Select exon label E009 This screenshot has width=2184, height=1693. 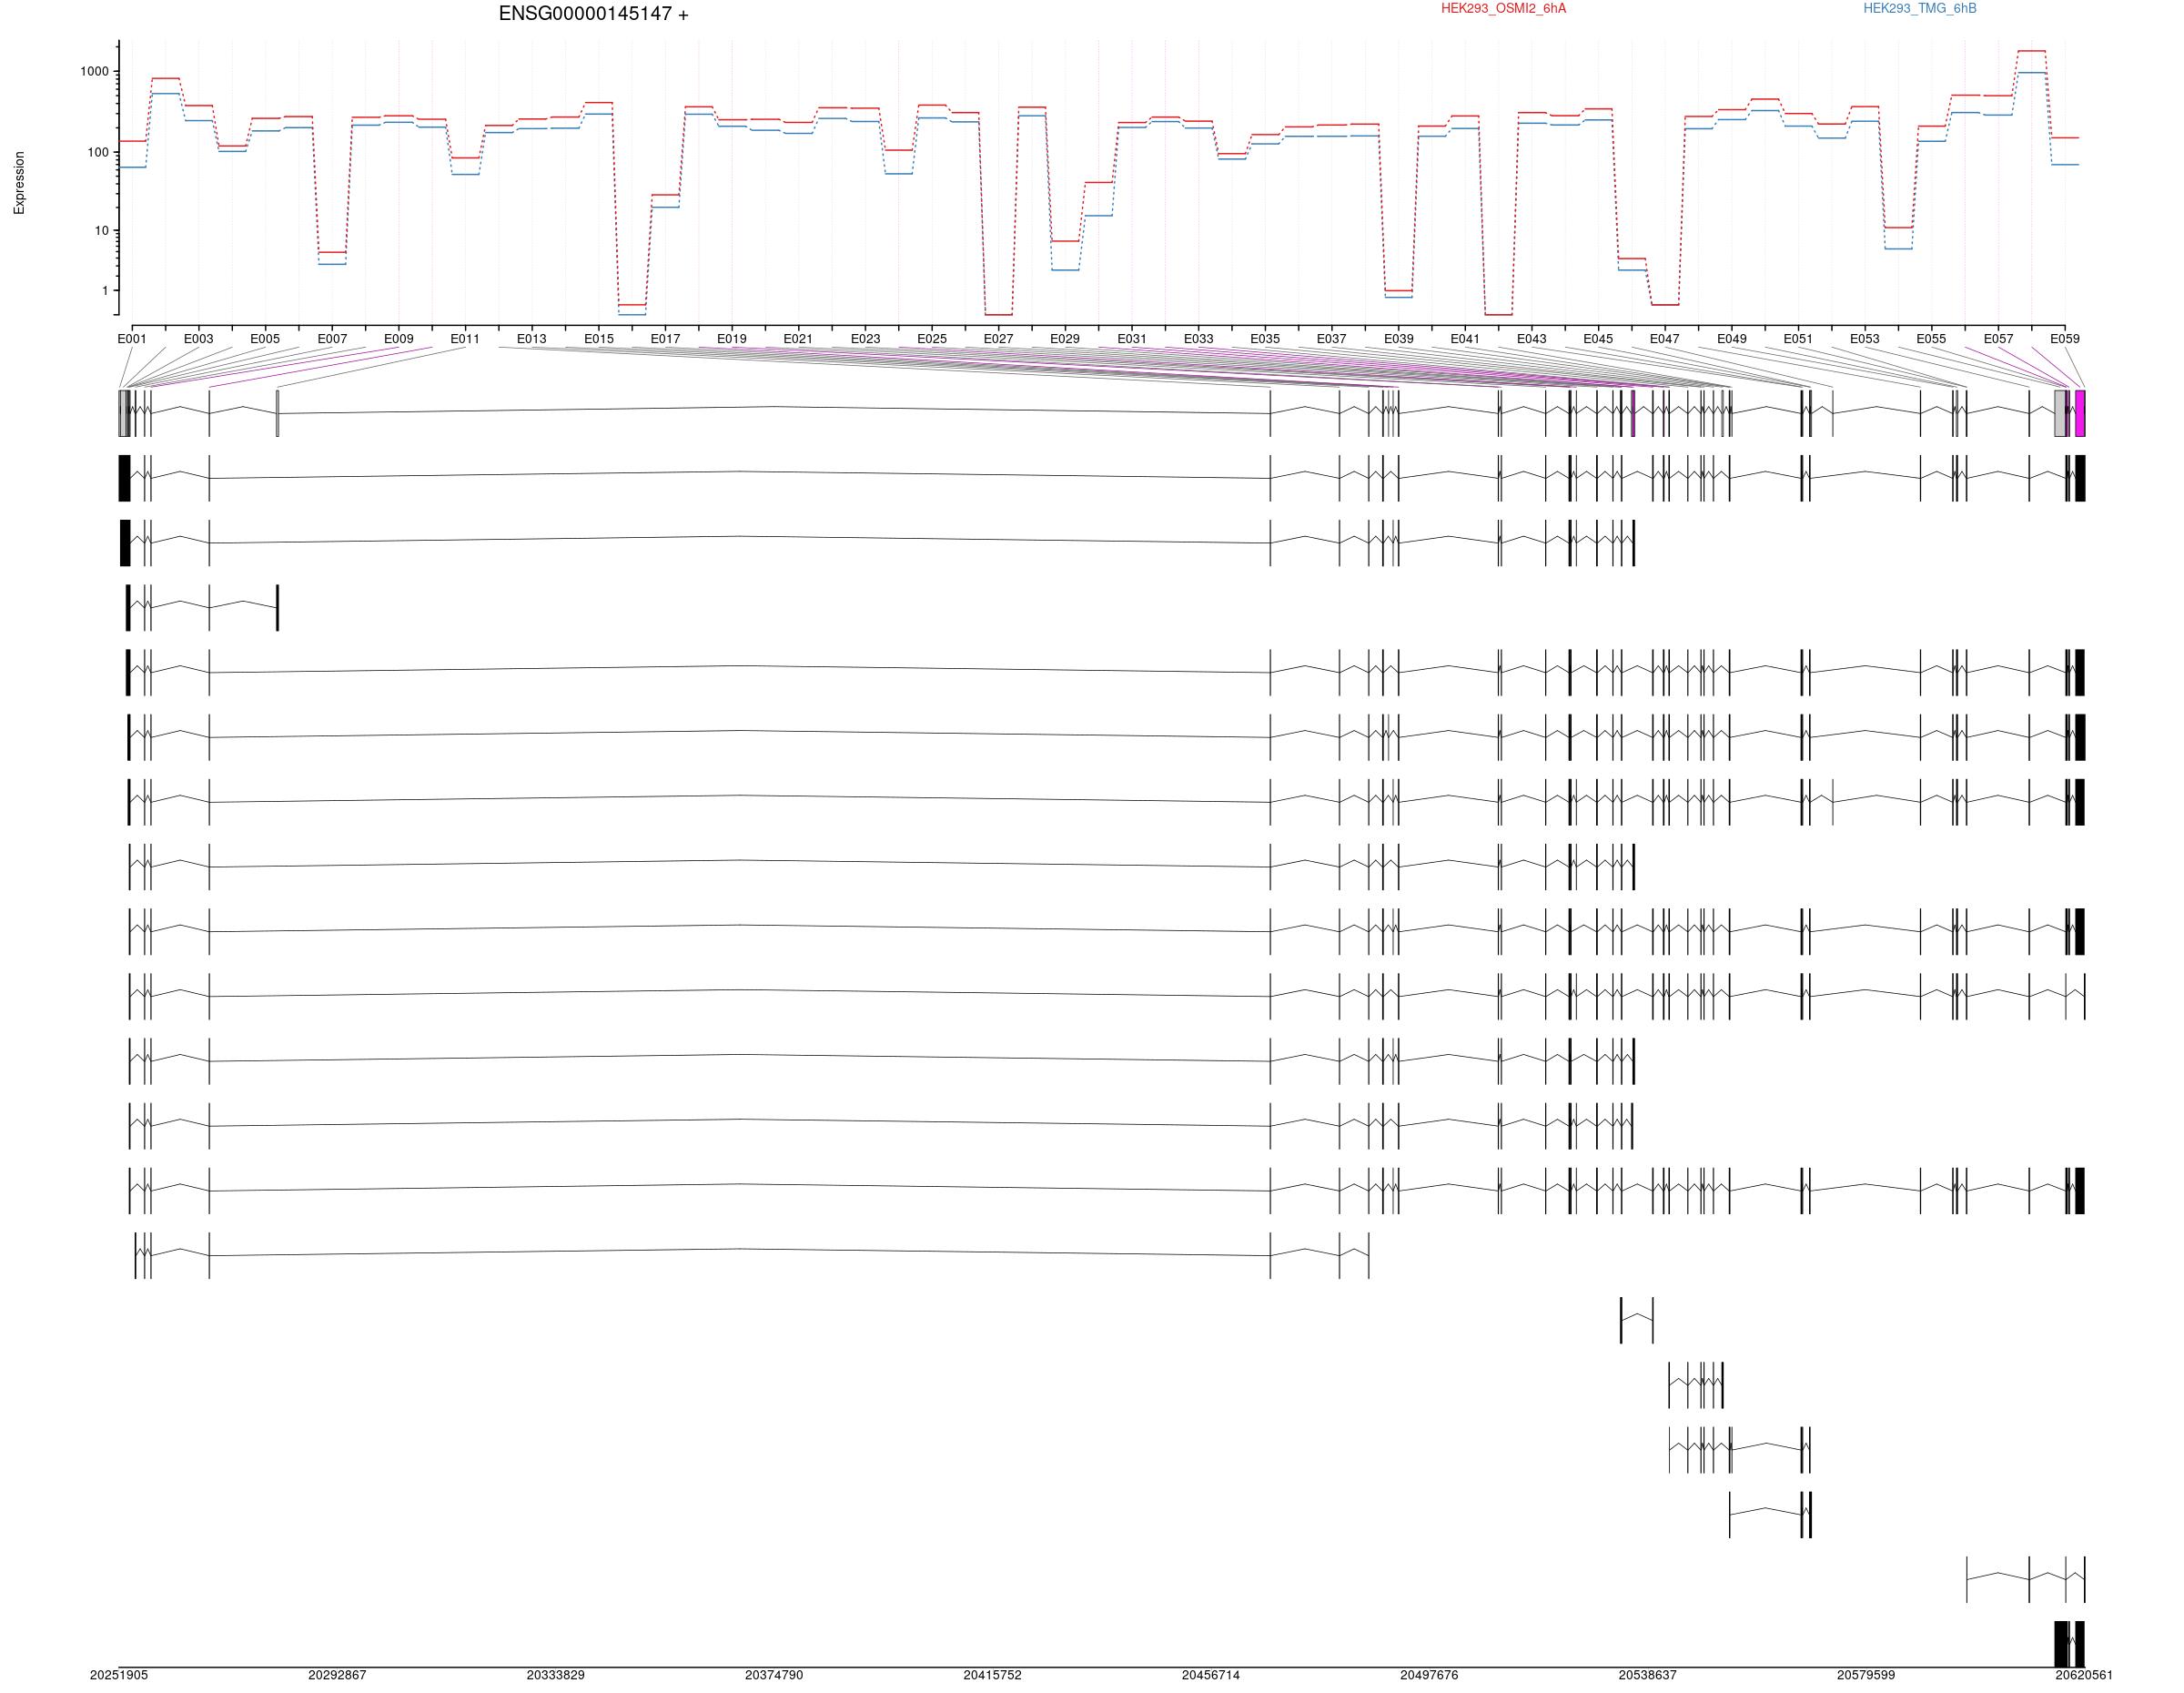[x=398, y=339]
